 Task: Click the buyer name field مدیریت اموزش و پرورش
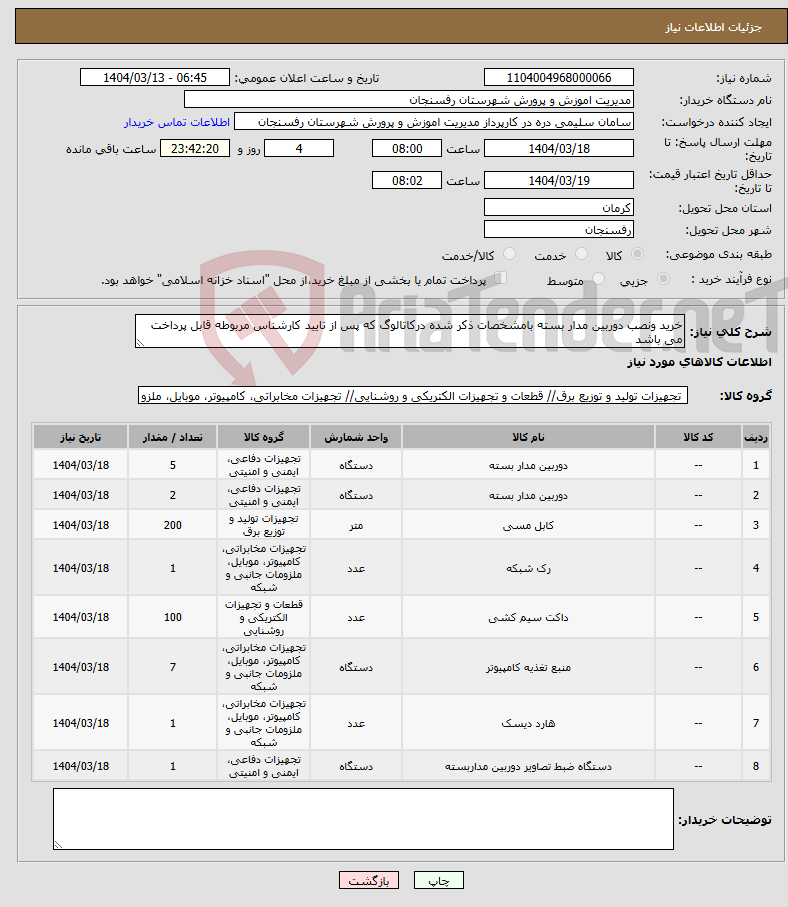coord(408,99)
